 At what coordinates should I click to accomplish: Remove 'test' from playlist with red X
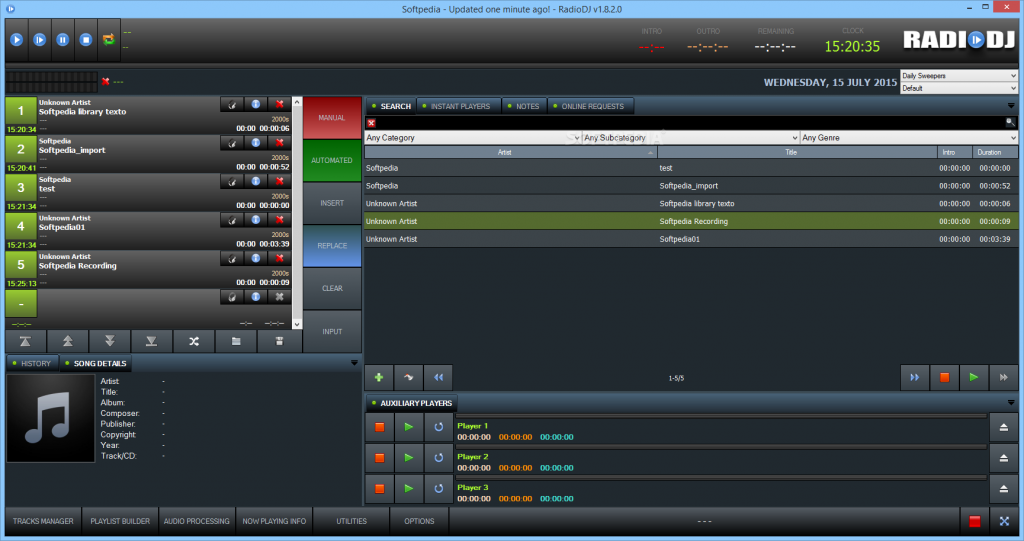click(x=280, y=182)
